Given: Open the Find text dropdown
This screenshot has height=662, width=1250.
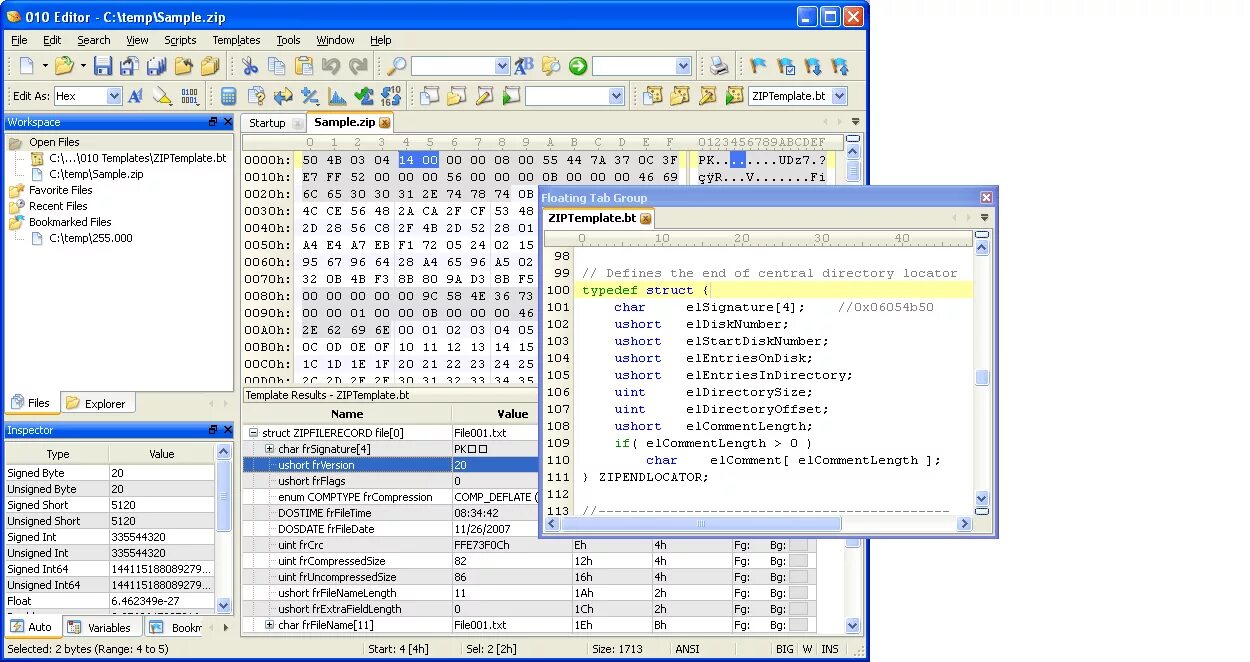Looking at the screenshot, I should pyautogui.click(x=502, y=66).
